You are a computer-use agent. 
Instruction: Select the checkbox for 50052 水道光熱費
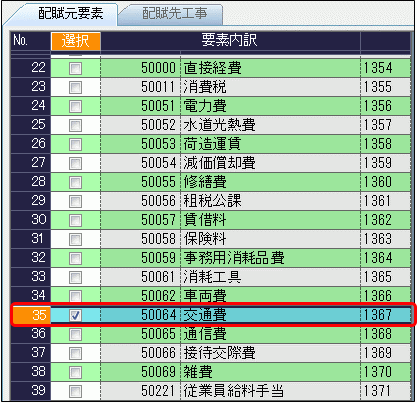[76, 126]
